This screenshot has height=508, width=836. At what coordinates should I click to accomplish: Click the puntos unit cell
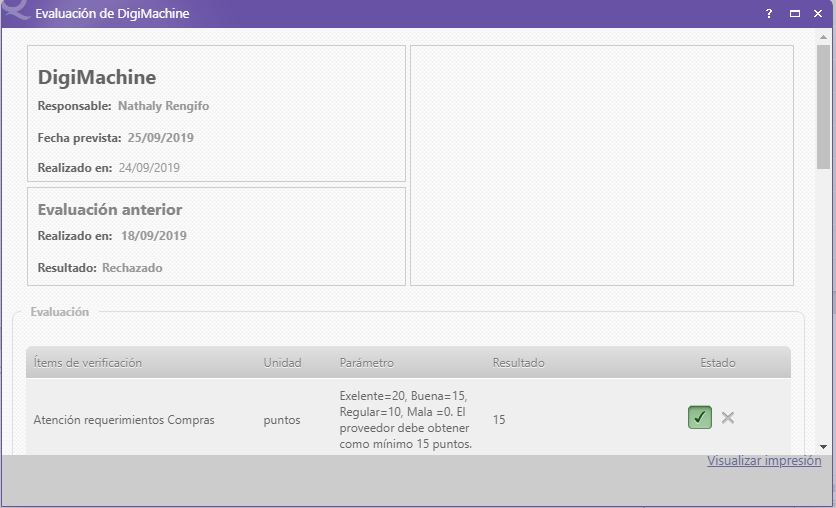[x=282, y=420]
